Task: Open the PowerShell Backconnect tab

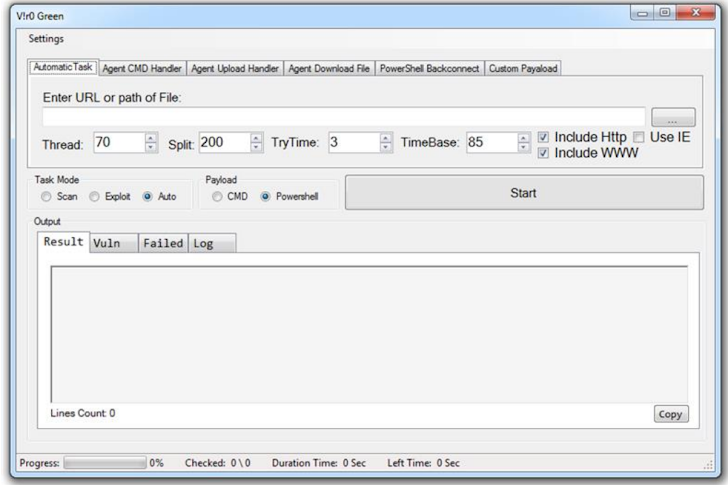Action: coord(430,68)
